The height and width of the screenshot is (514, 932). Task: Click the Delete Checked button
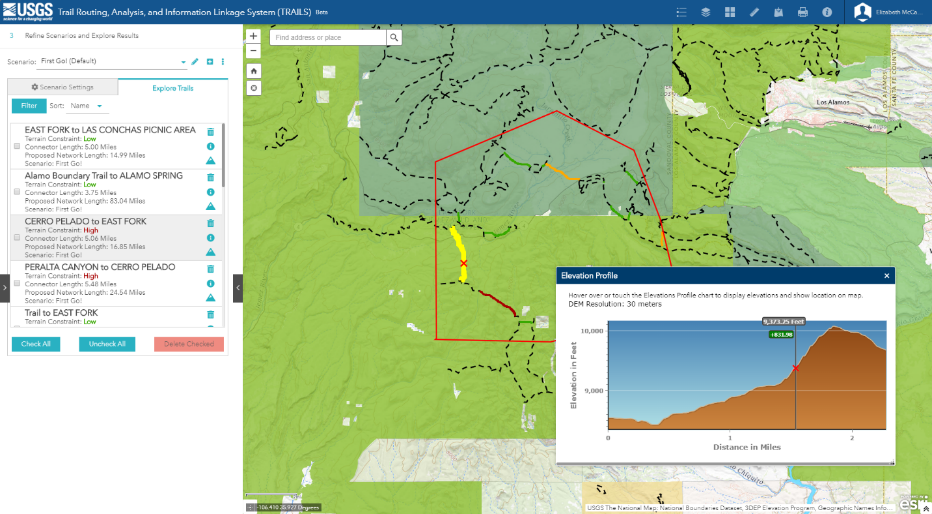coord(189,344)
